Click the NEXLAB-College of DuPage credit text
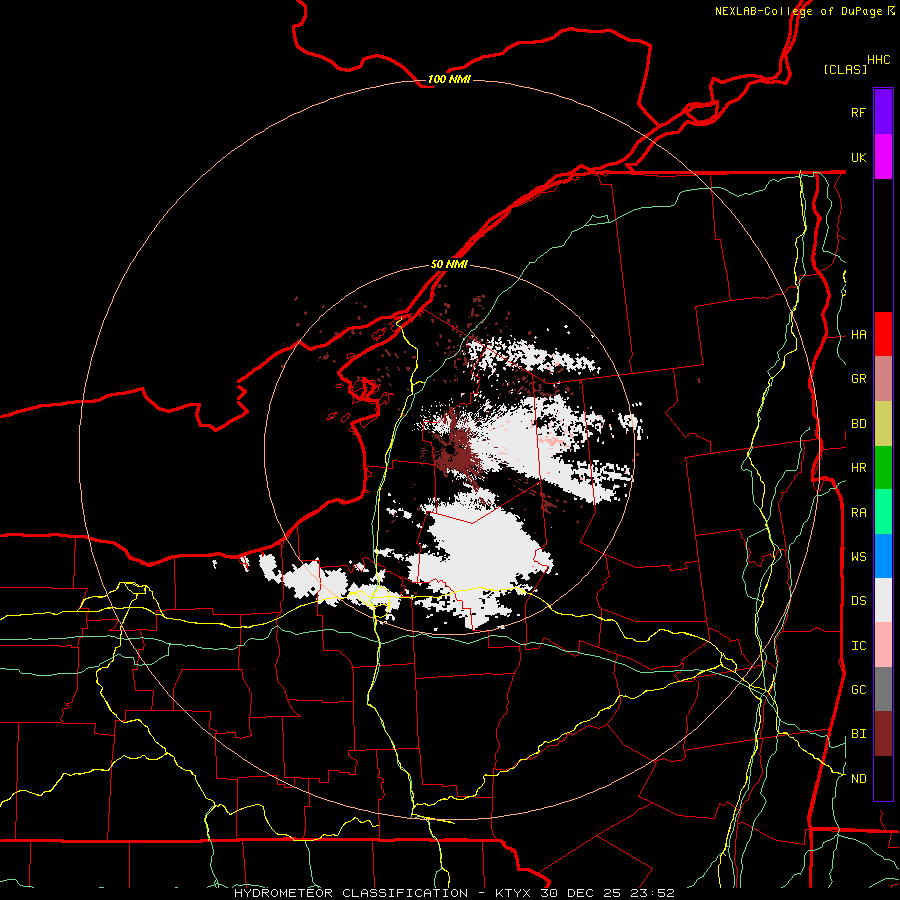The height and width of the screenshot is (900, 900). (x=798, y=11)
